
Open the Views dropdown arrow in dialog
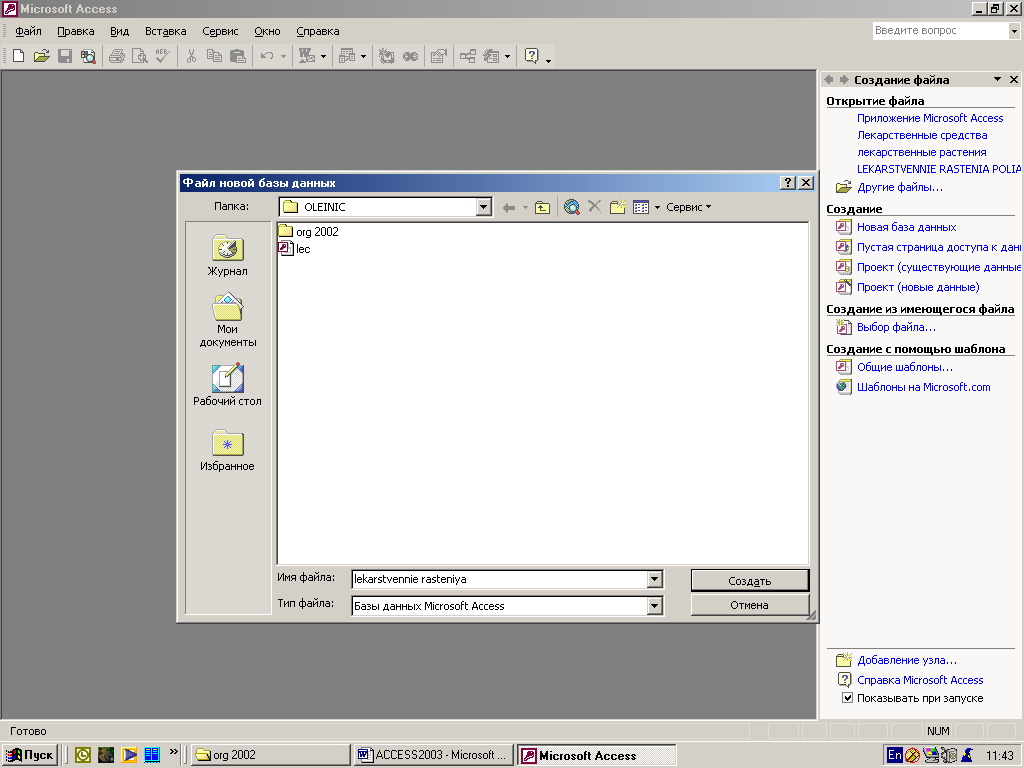click(x=657, y=208)
